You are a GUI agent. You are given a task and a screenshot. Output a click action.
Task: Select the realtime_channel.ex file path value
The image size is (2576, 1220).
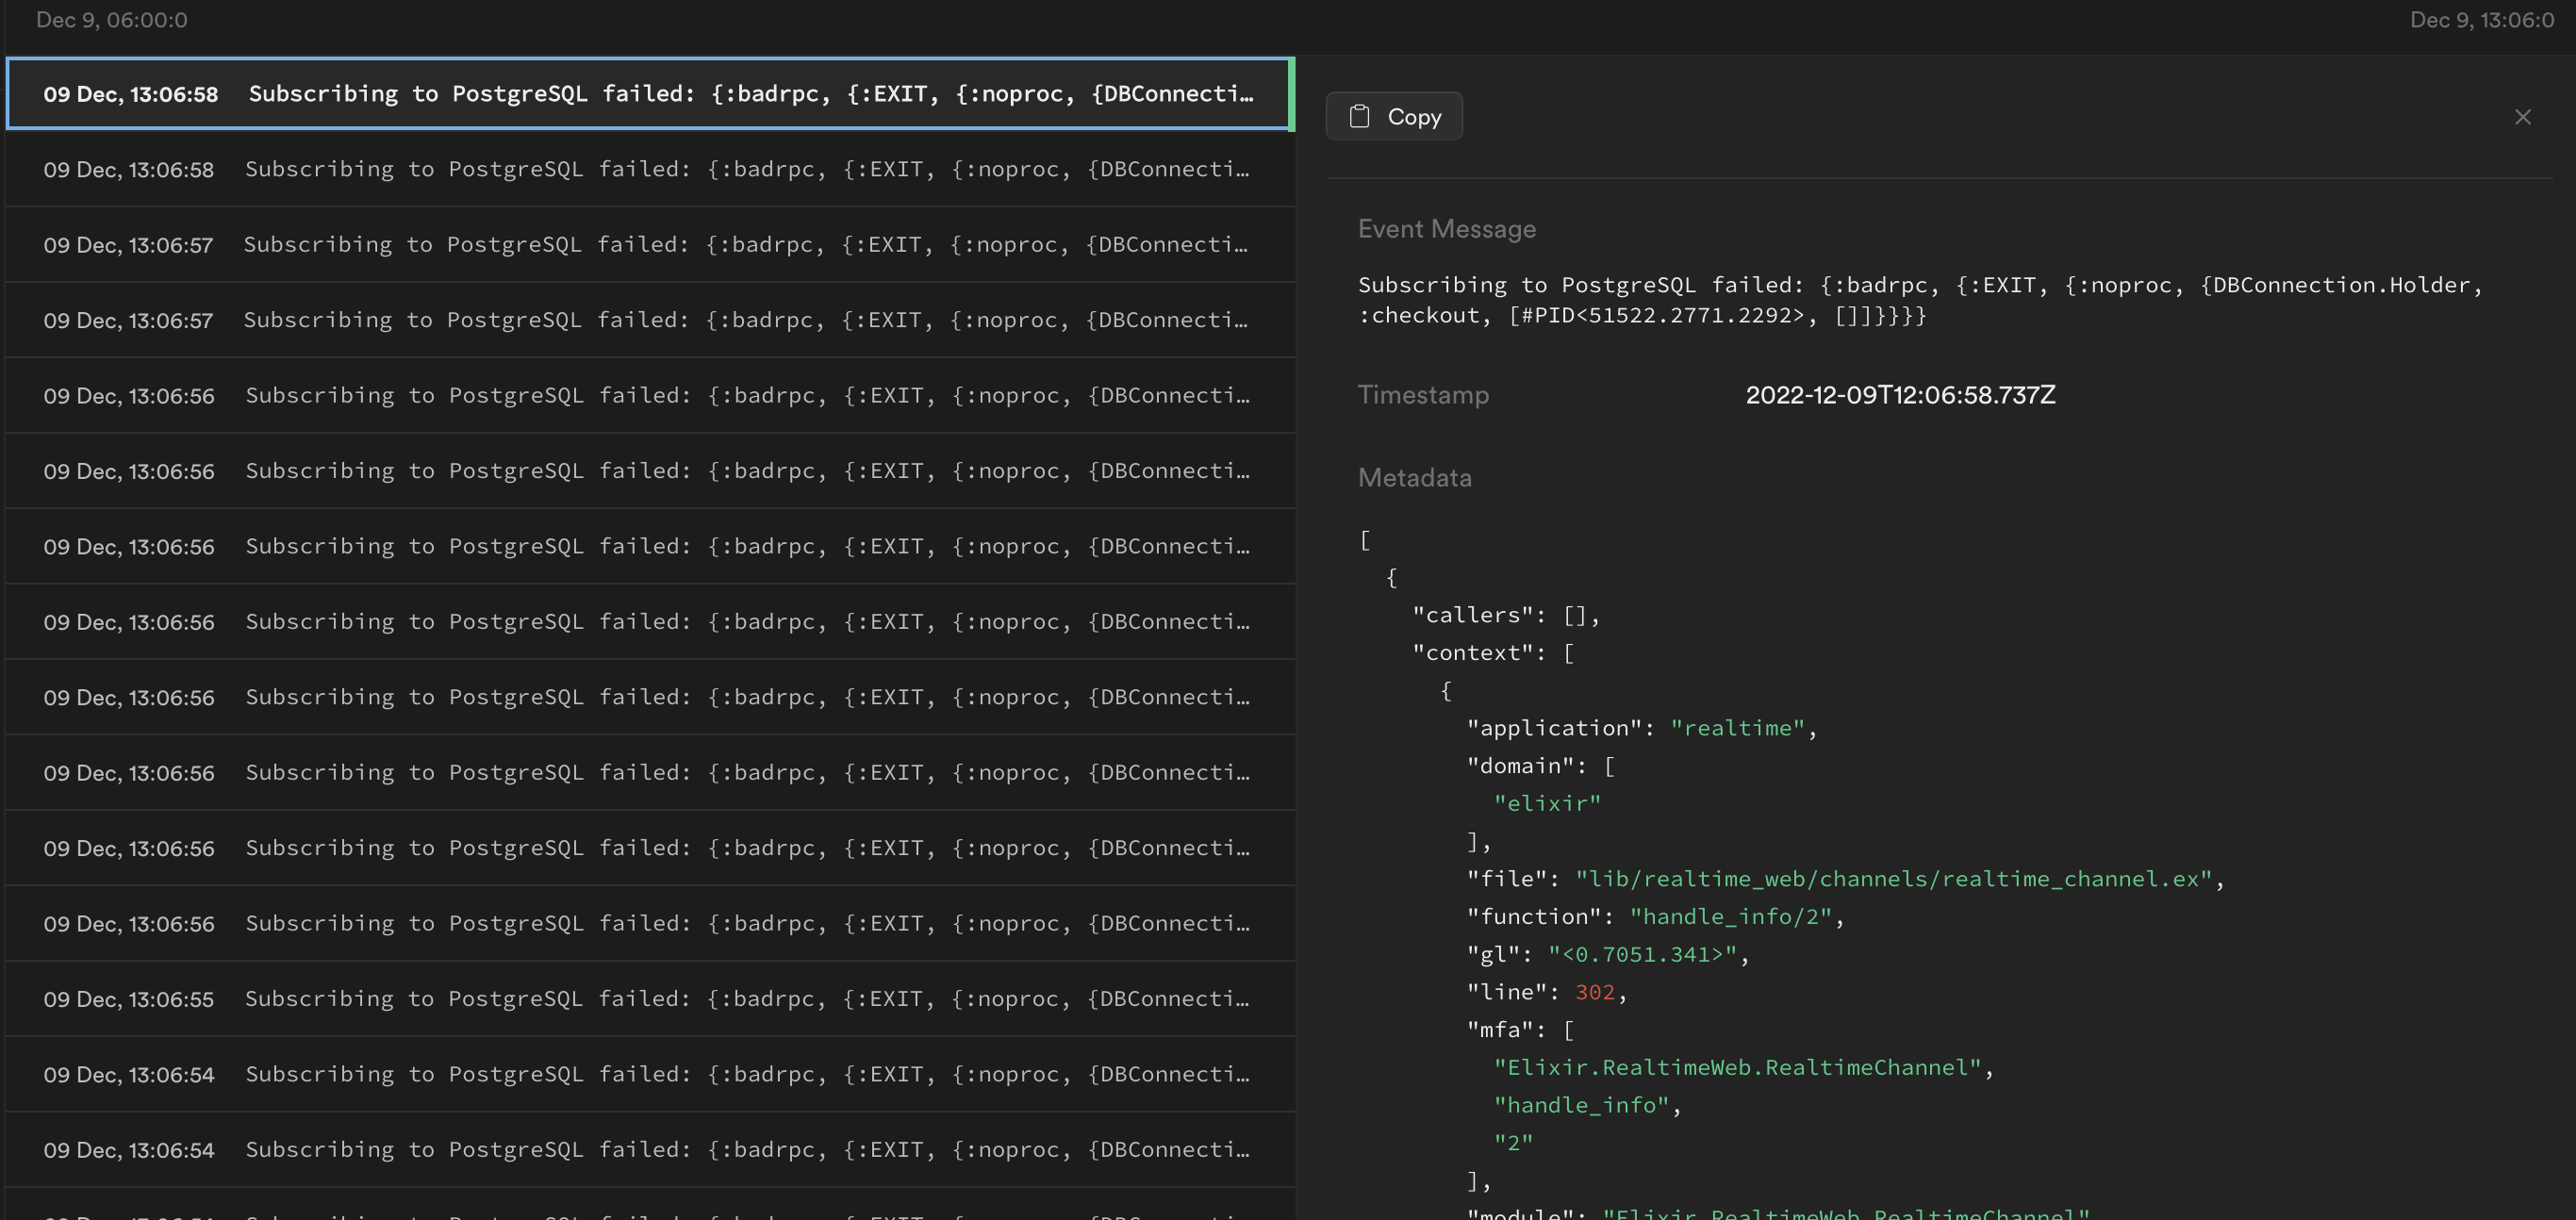pos(1894,879)
